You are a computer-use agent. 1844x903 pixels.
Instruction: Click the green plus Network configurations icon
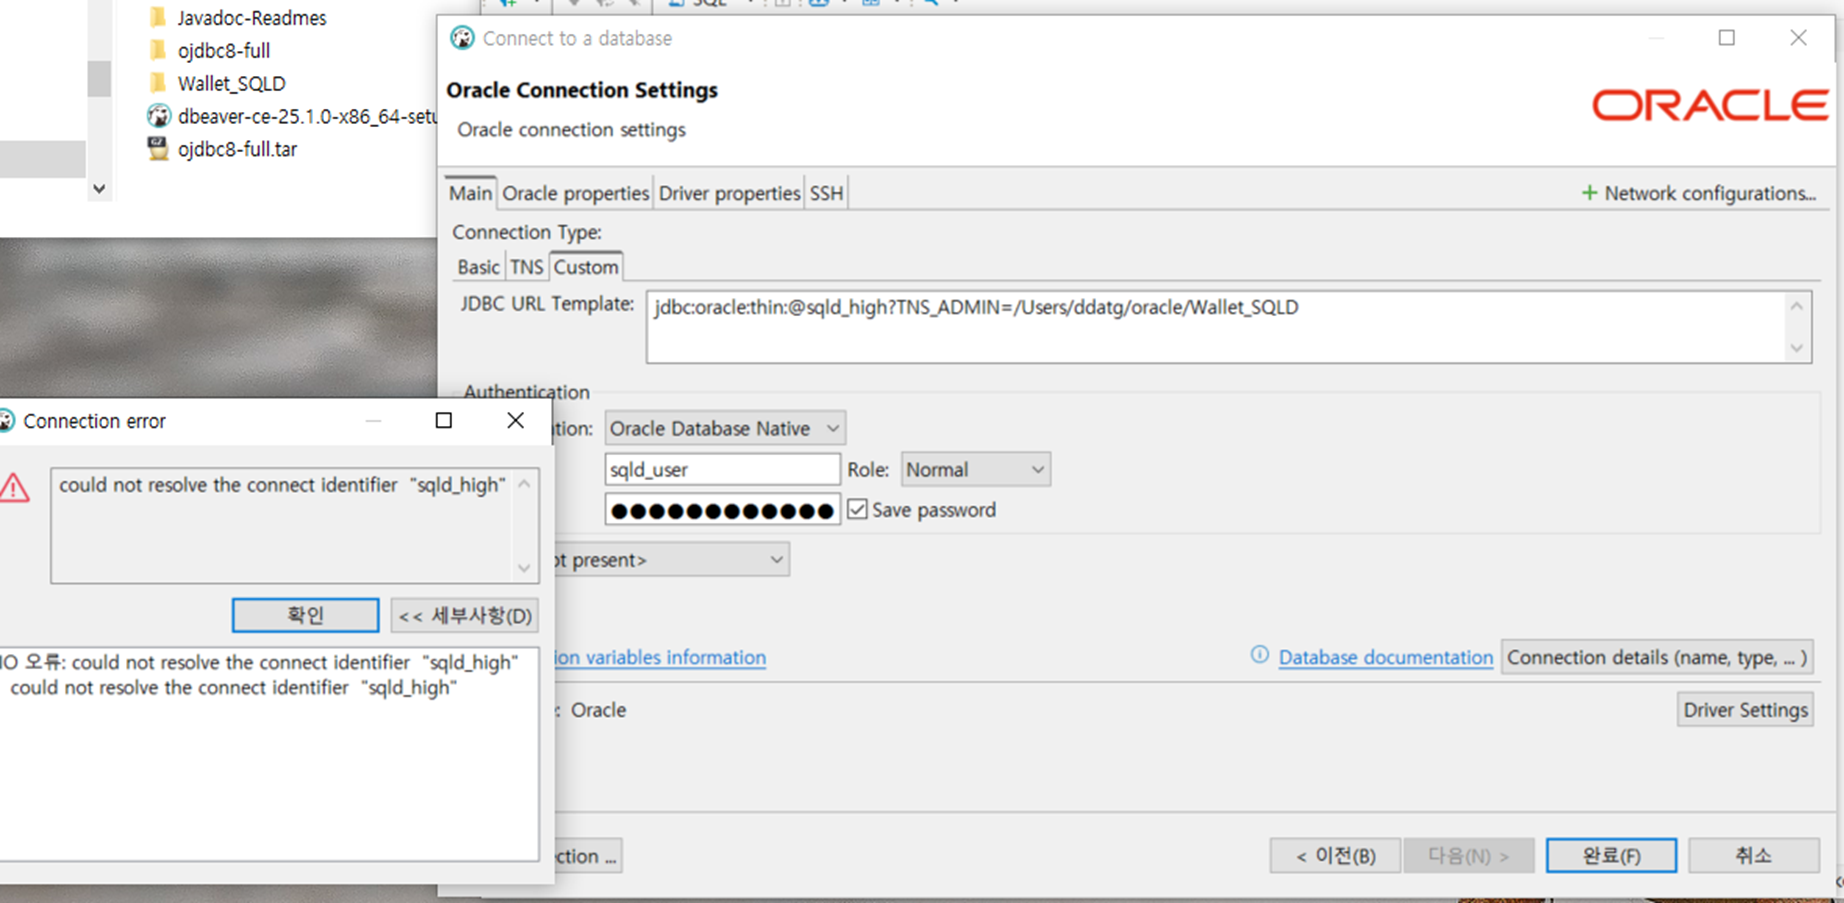click(x=1589, y=193)
